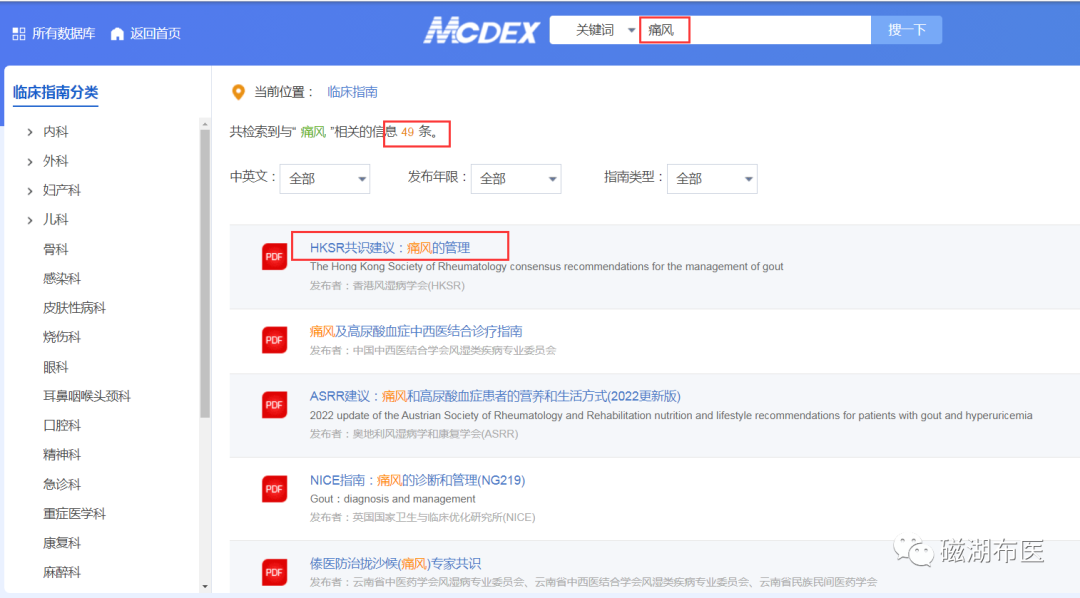Select 烧伤科 category
Viewport: 1080px width, 598px height.
(x=62, y=338)
